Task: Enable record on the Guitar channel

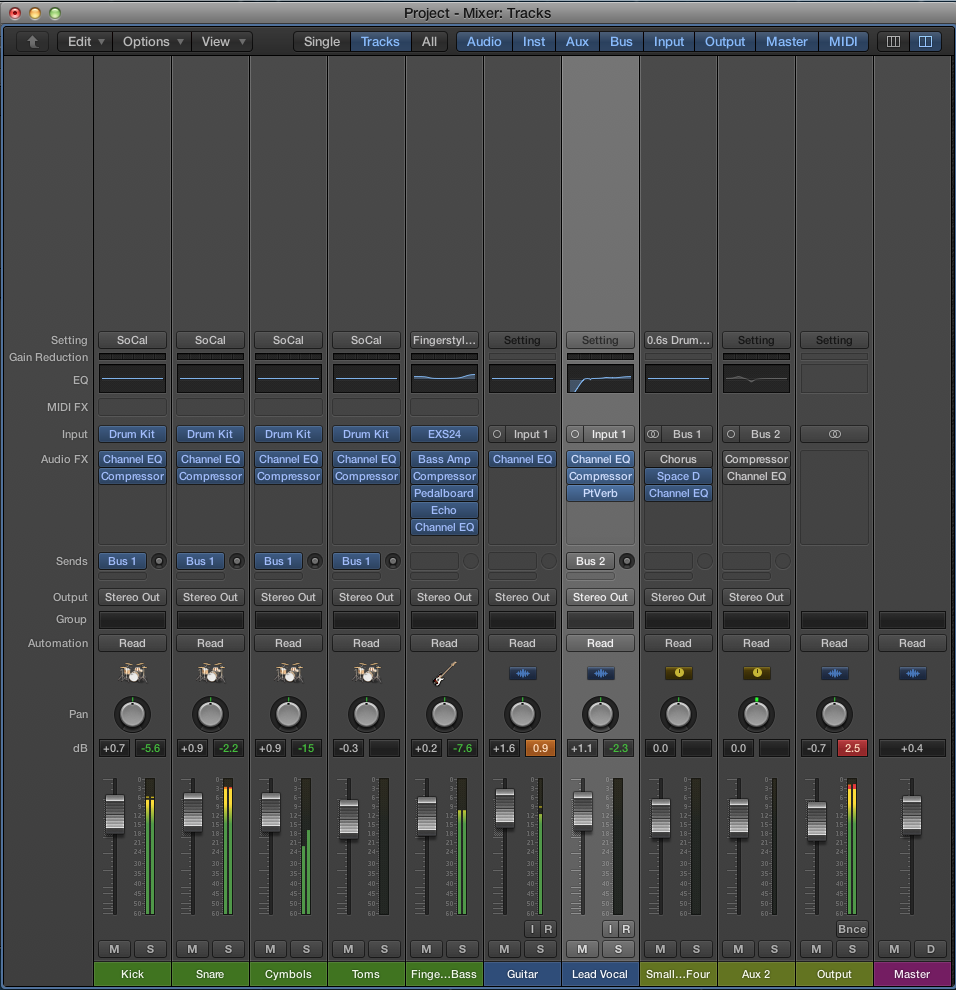Action: [x=547, y=929]
